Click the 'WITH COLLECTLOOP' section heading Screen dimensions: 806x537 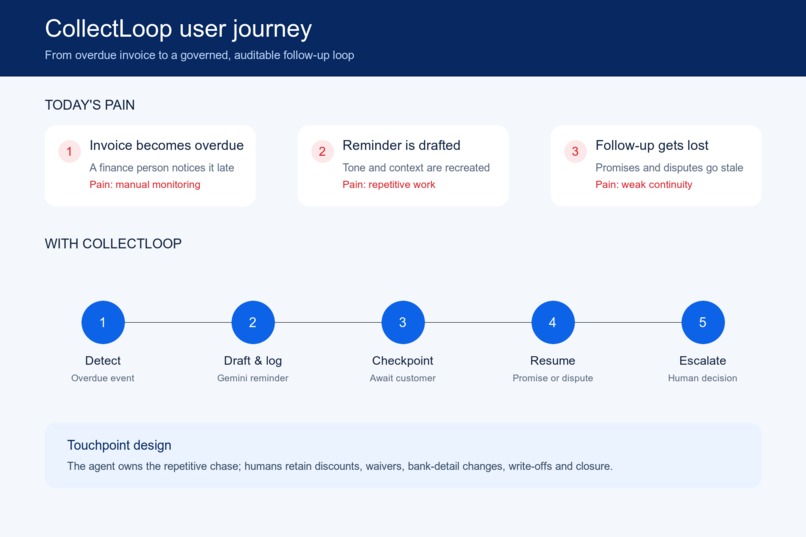113,244
